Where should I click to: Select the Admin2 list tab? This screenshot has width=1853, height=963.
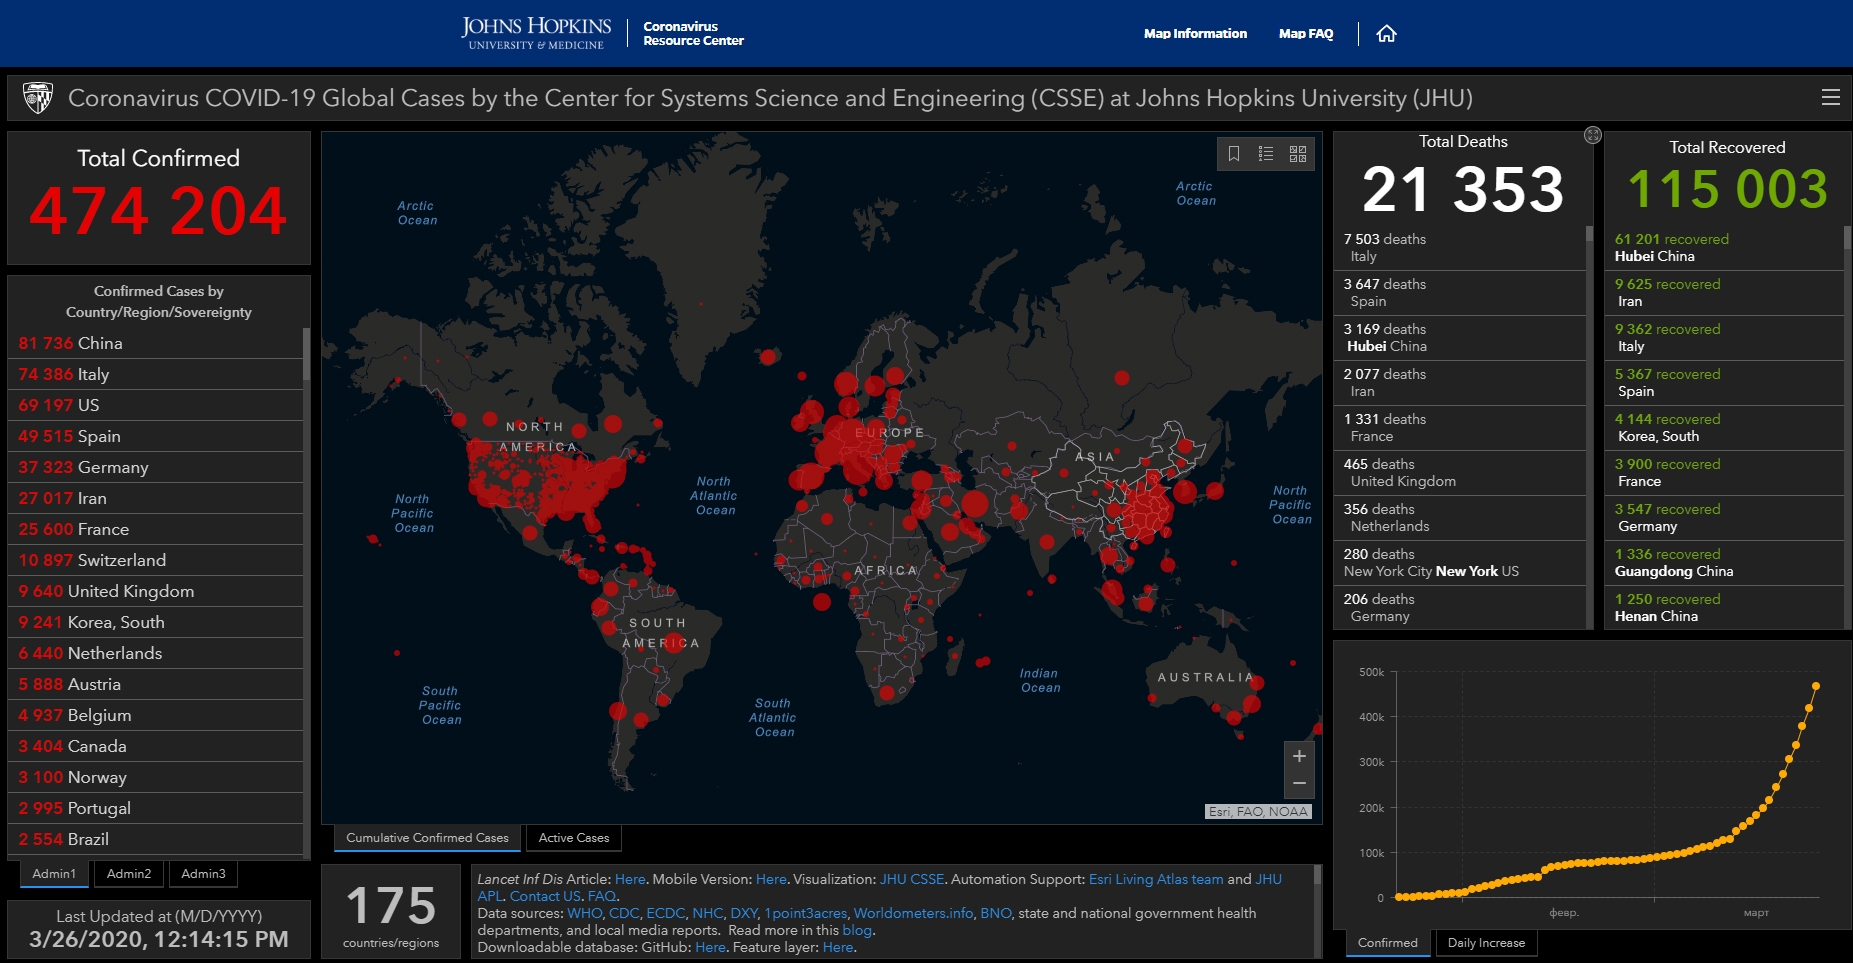pos(129,874)
